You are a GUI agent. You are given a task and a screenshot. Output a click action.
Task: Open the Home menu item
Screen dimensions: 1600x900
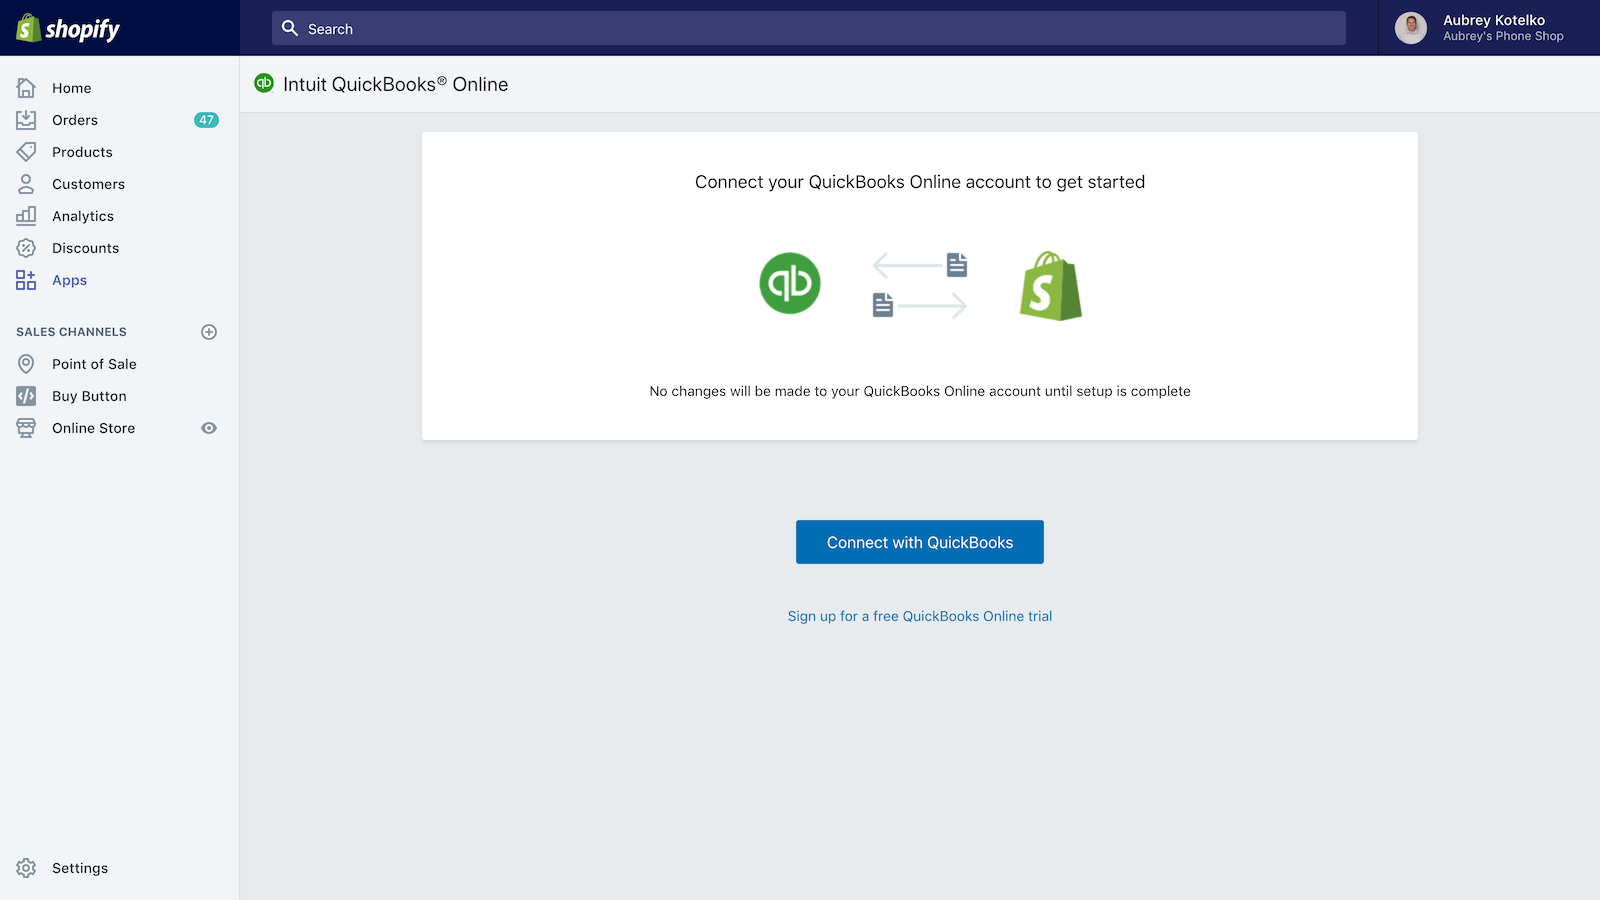point(72,88)
